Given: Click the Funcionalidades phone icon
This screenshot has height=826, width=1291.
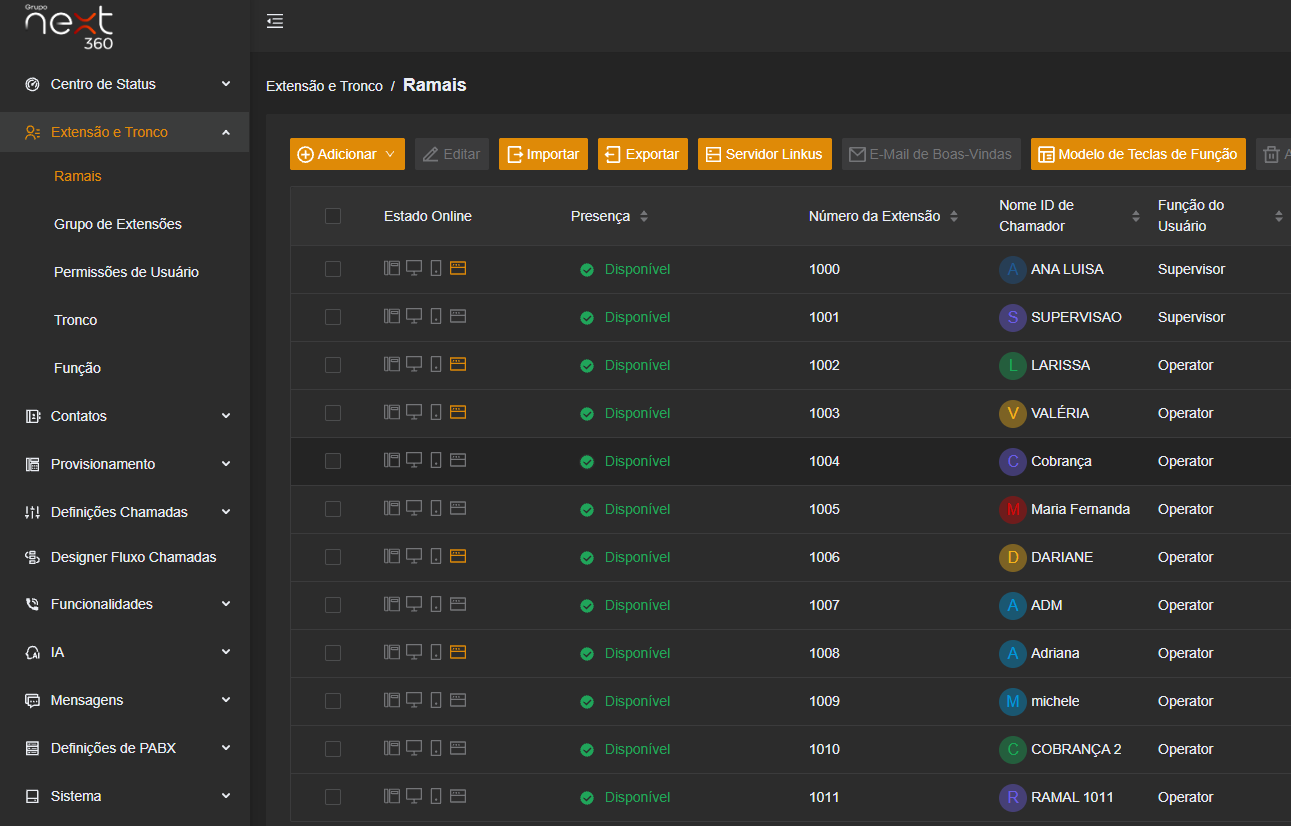Looking at the screenshot, I should 32,604.
